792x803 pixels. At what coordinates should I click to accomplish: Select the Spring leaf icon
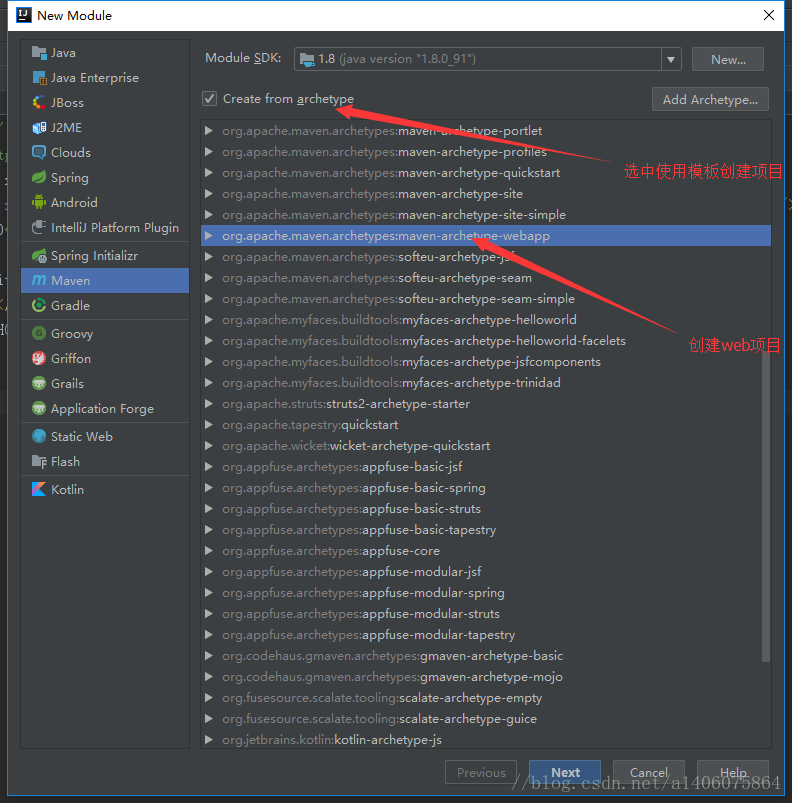click(39, 178)
